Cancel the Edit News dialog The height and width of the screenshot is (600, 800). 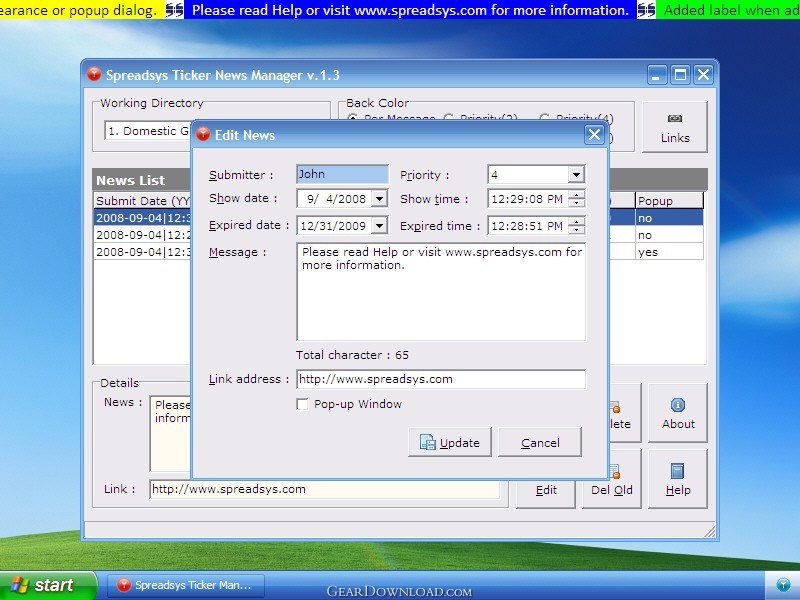pos(540,442)
